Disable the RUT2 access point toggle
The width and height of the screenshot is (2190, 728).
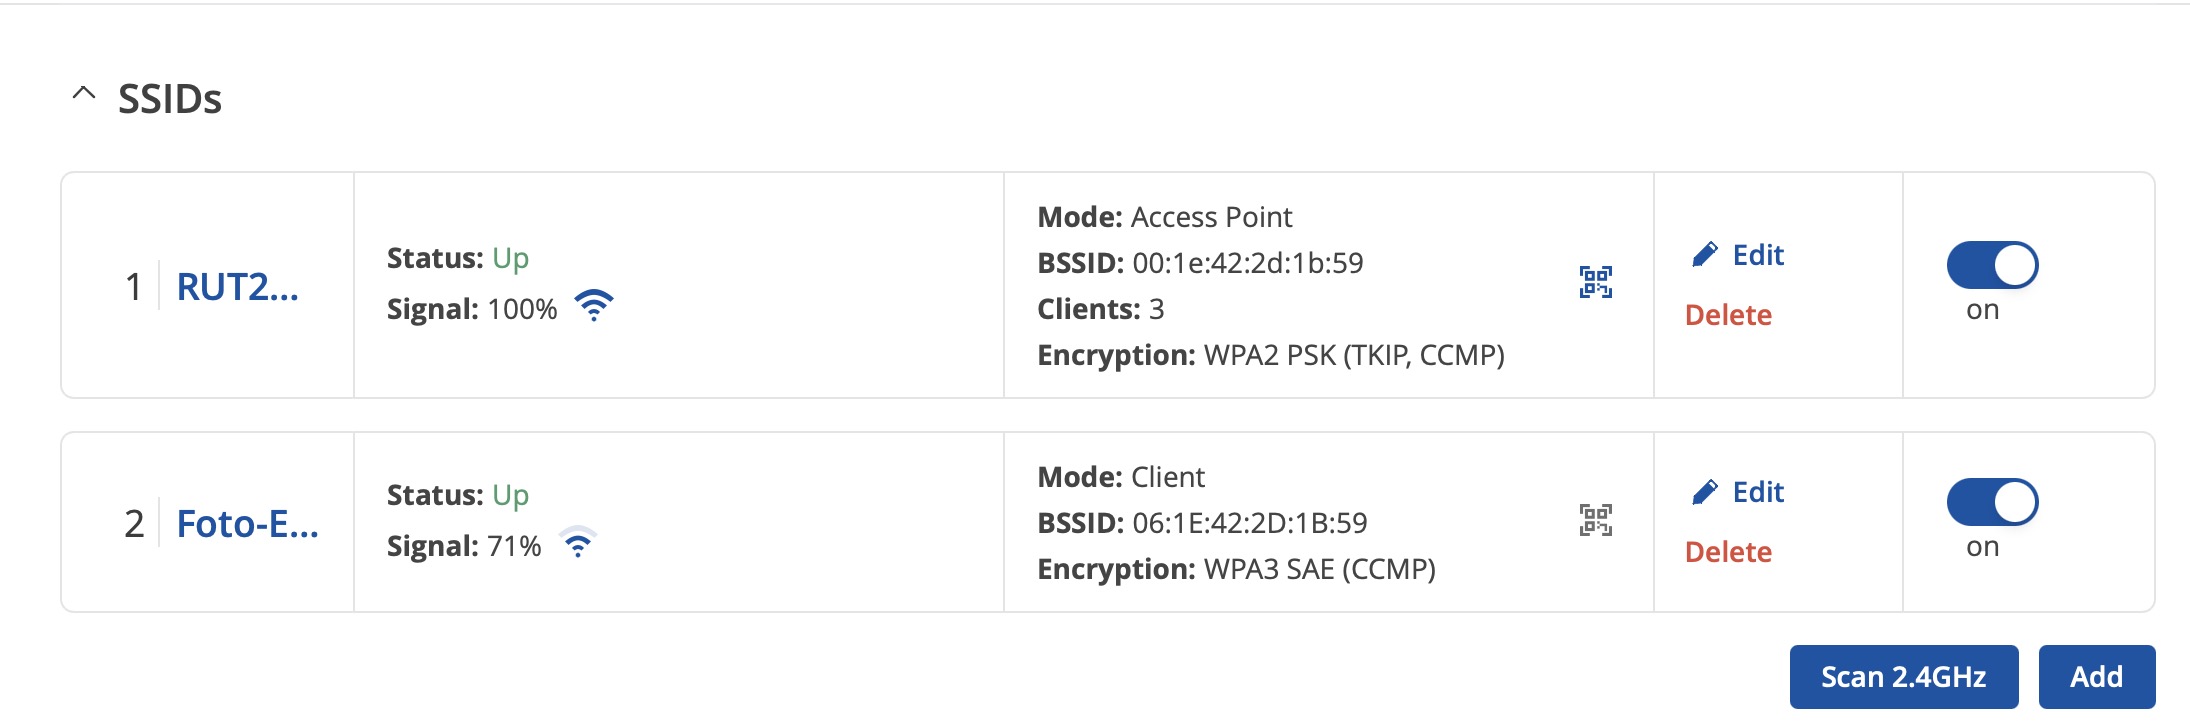tap(1992, 265)
